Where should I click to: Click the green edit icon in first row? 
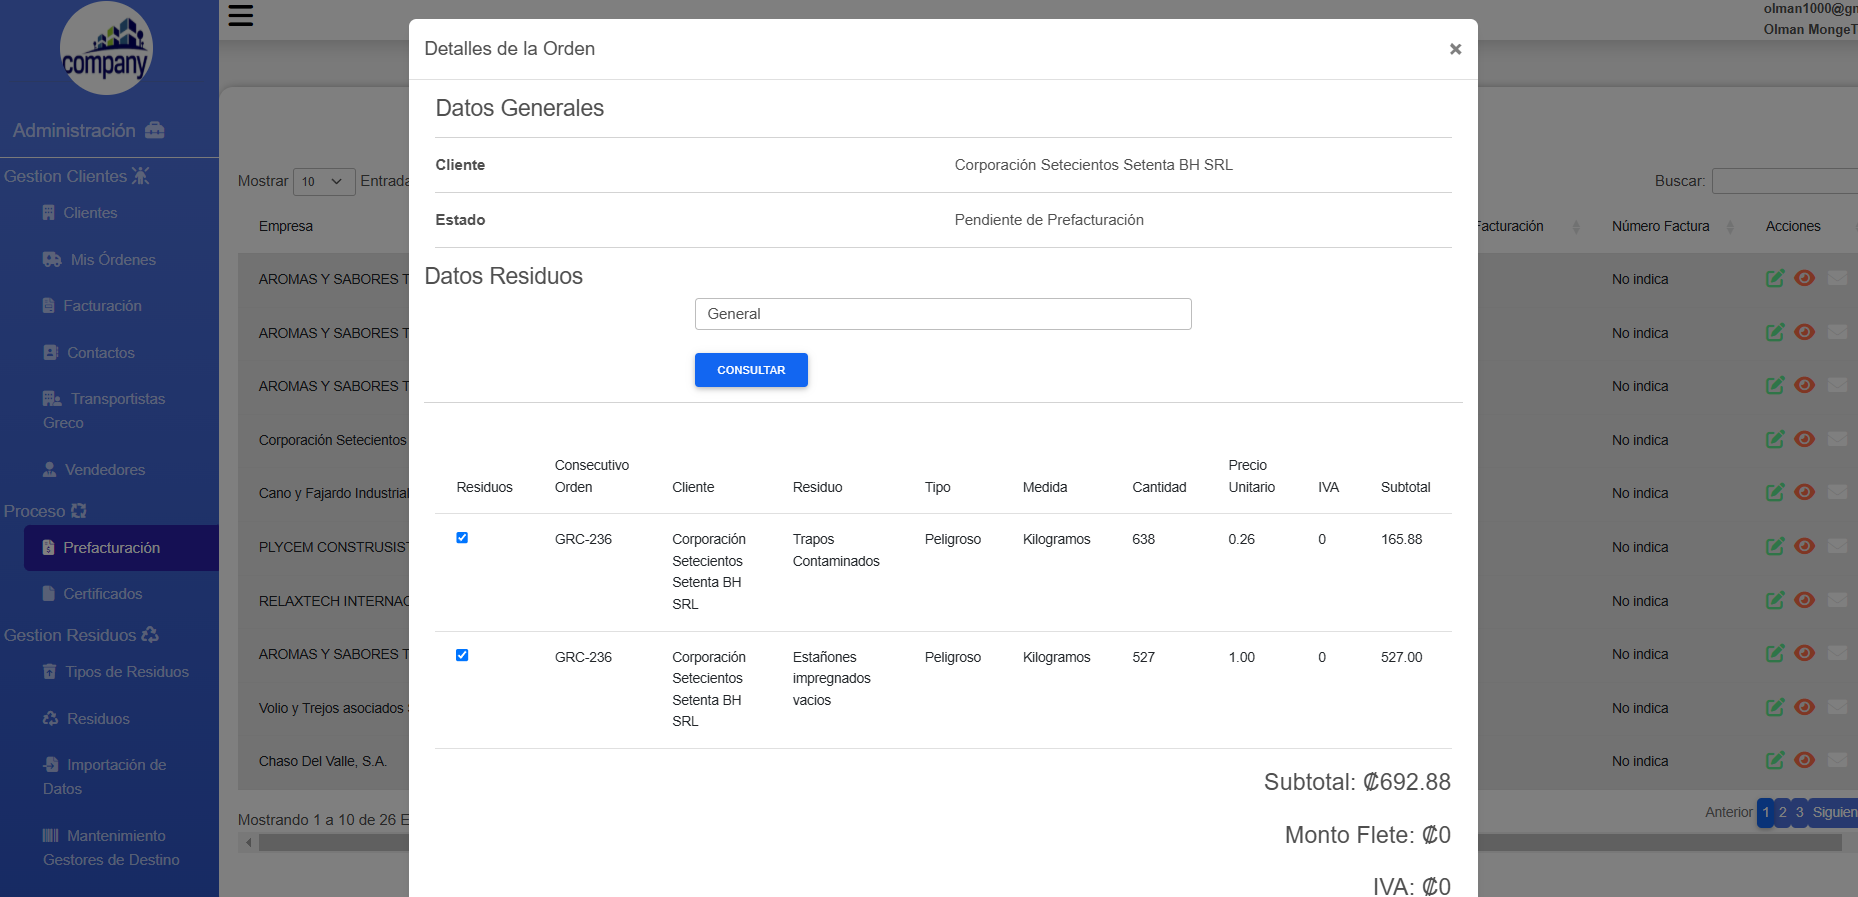tap(1775, 279)
